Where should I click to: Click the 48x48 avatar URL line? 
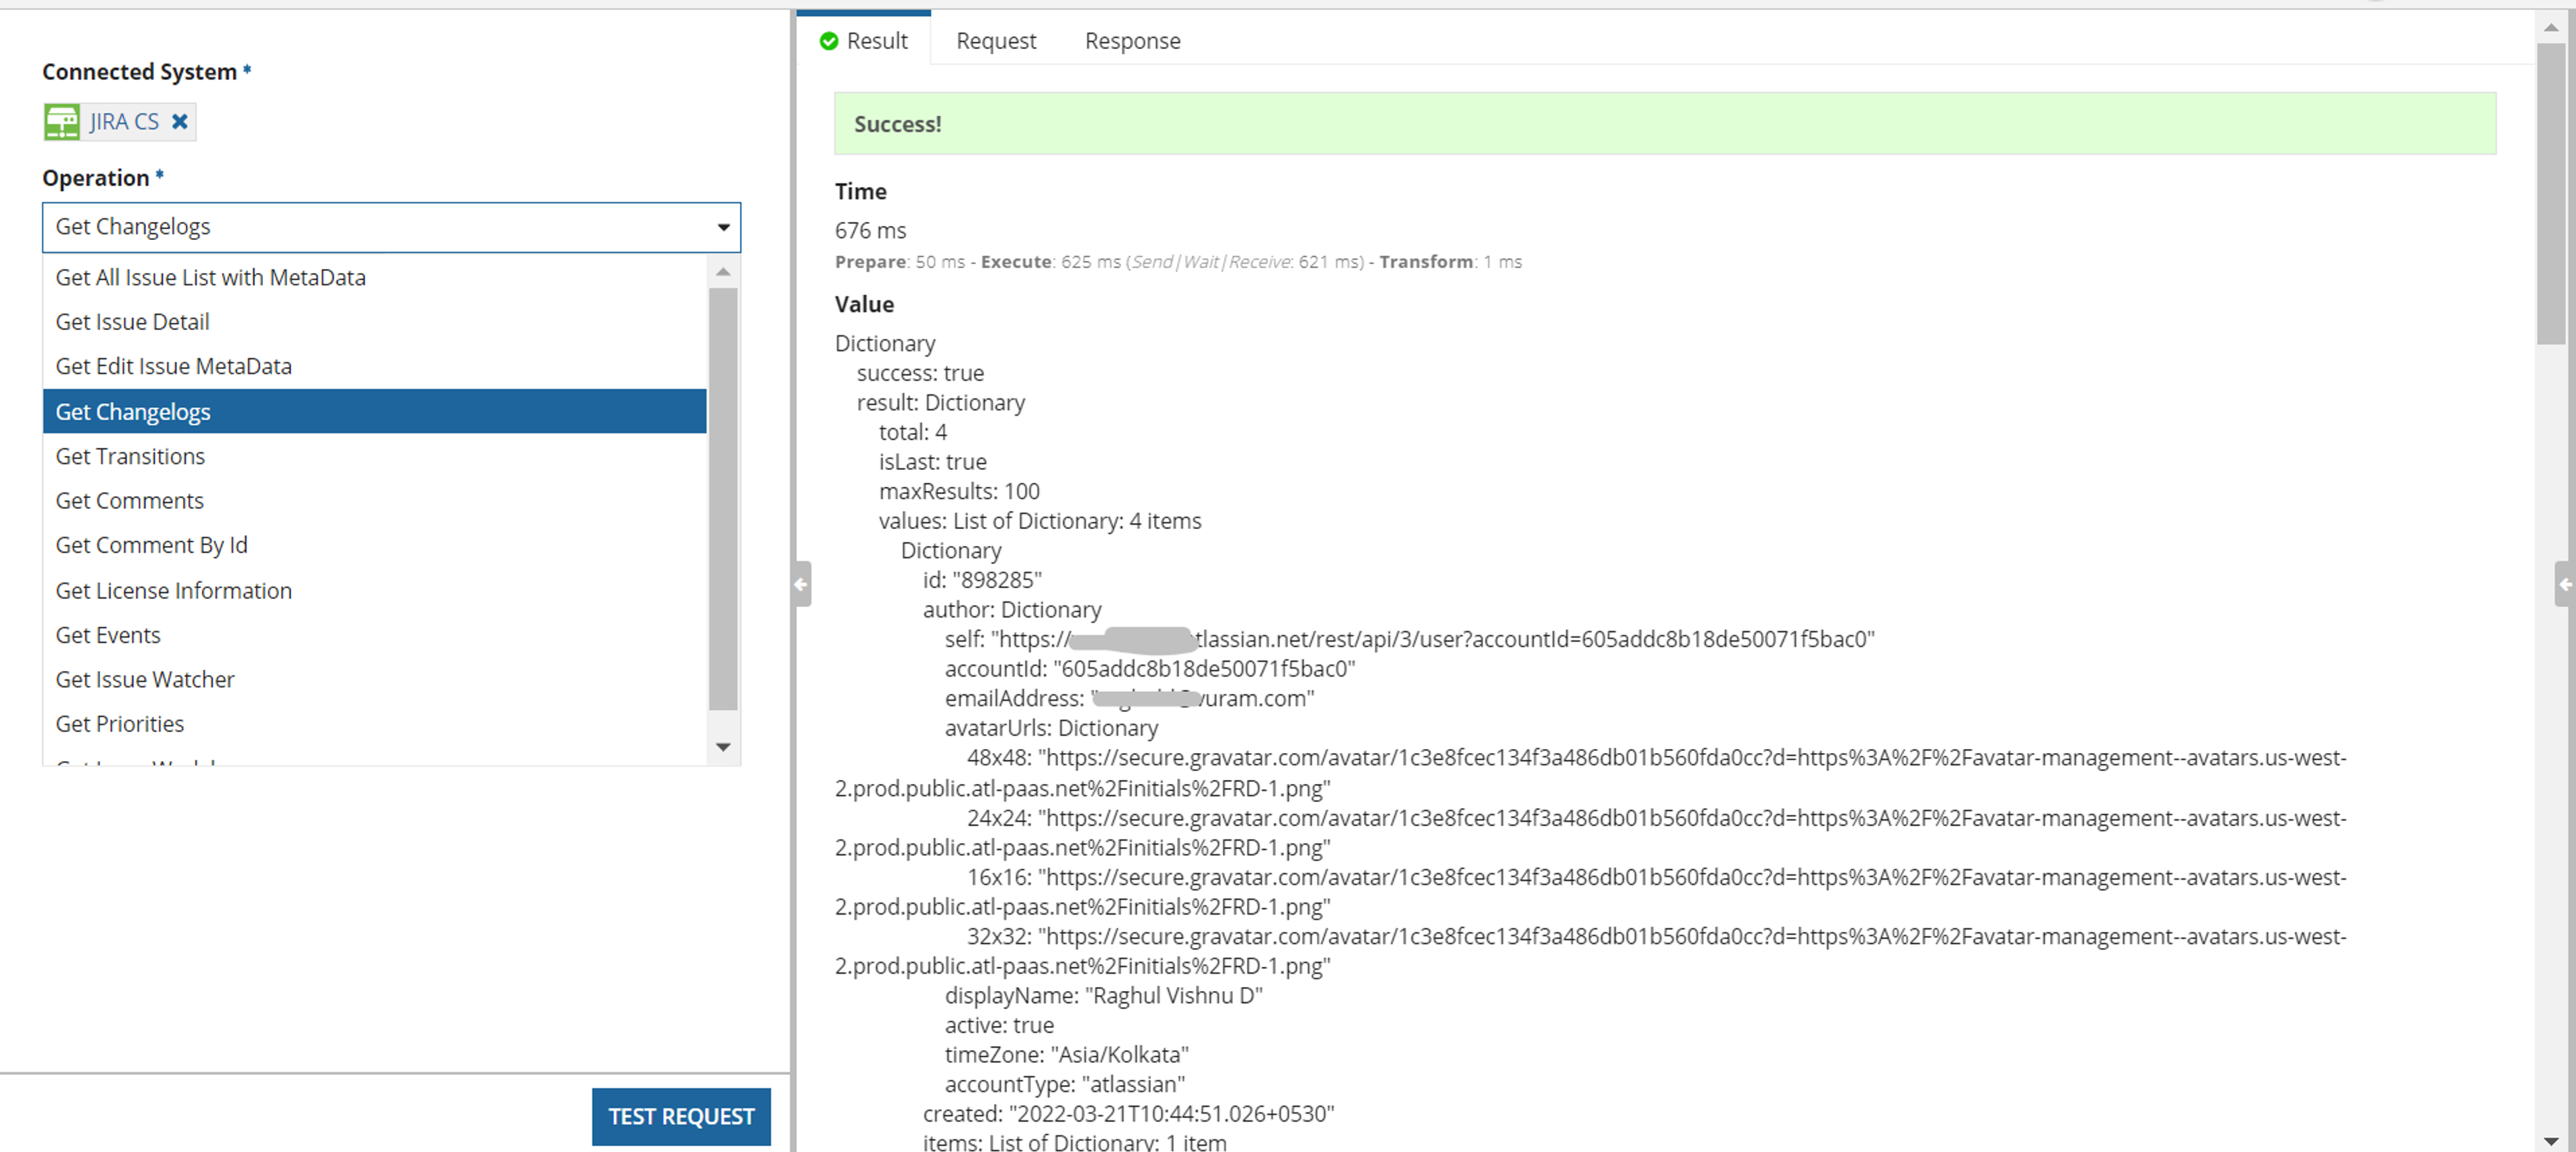[x=1590, y=772]
